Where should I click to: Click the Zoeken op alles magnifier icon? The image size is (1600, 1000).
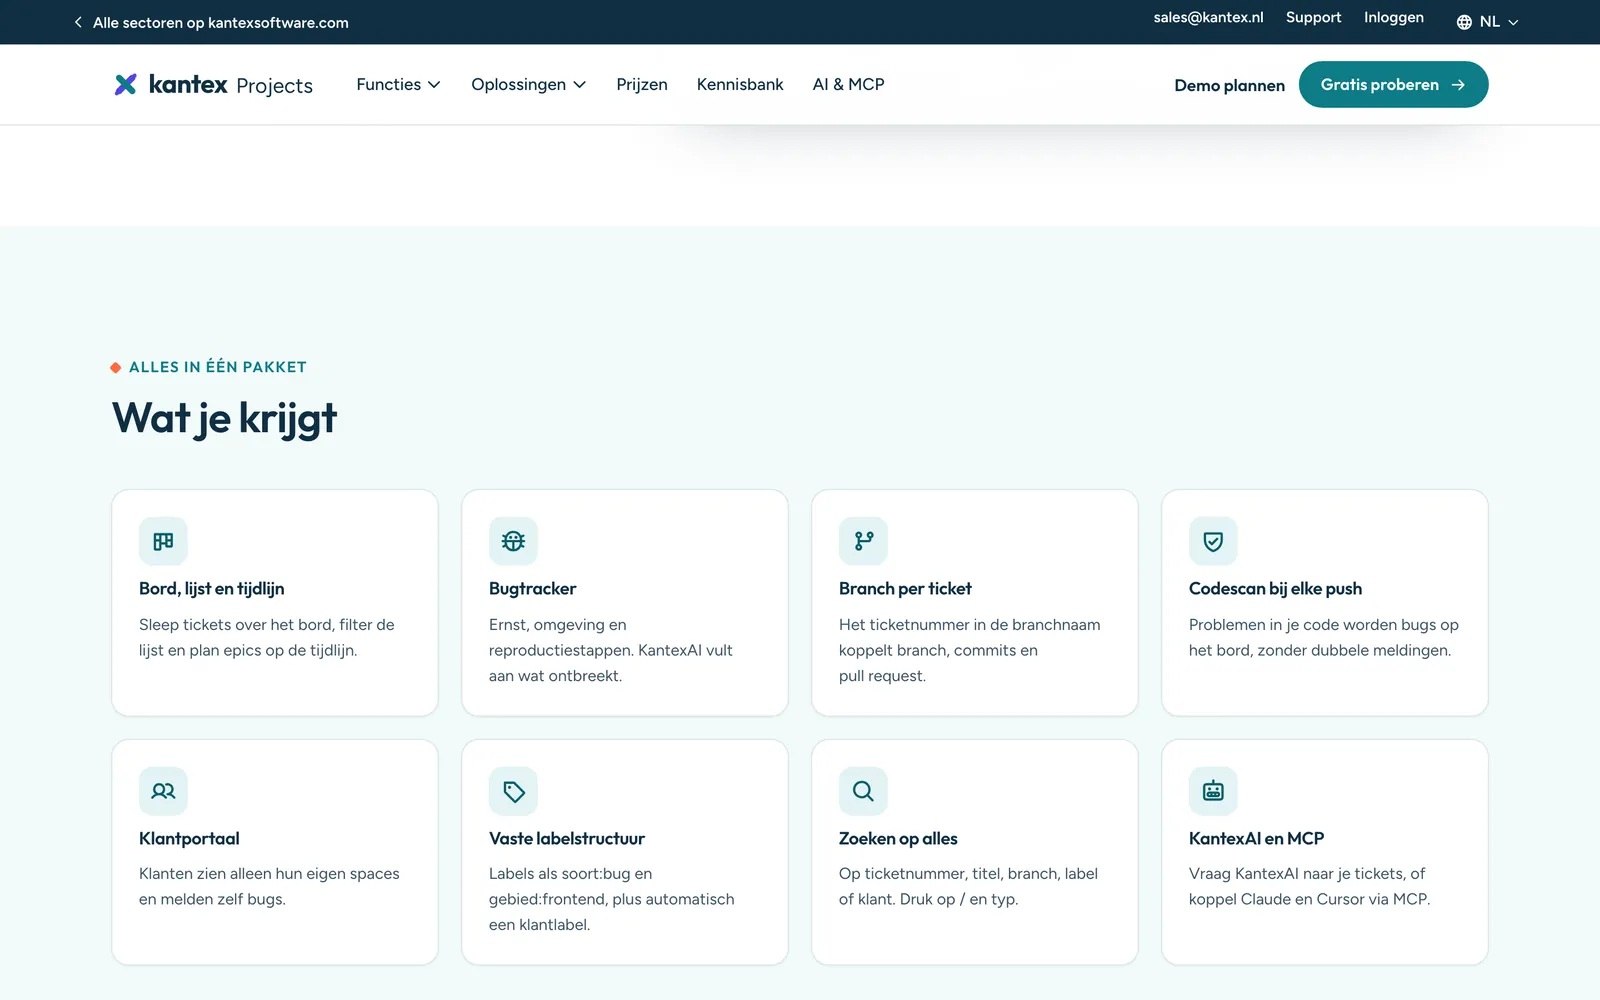tap(863, 791)
